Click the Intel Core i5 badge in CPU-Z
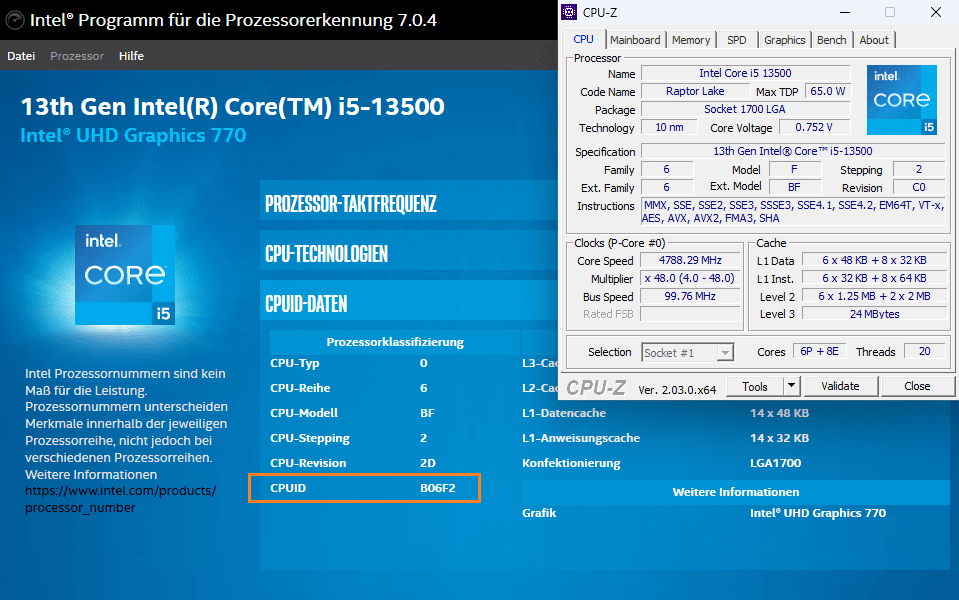Viewport: 959px width, 600px height. (902, 100)
